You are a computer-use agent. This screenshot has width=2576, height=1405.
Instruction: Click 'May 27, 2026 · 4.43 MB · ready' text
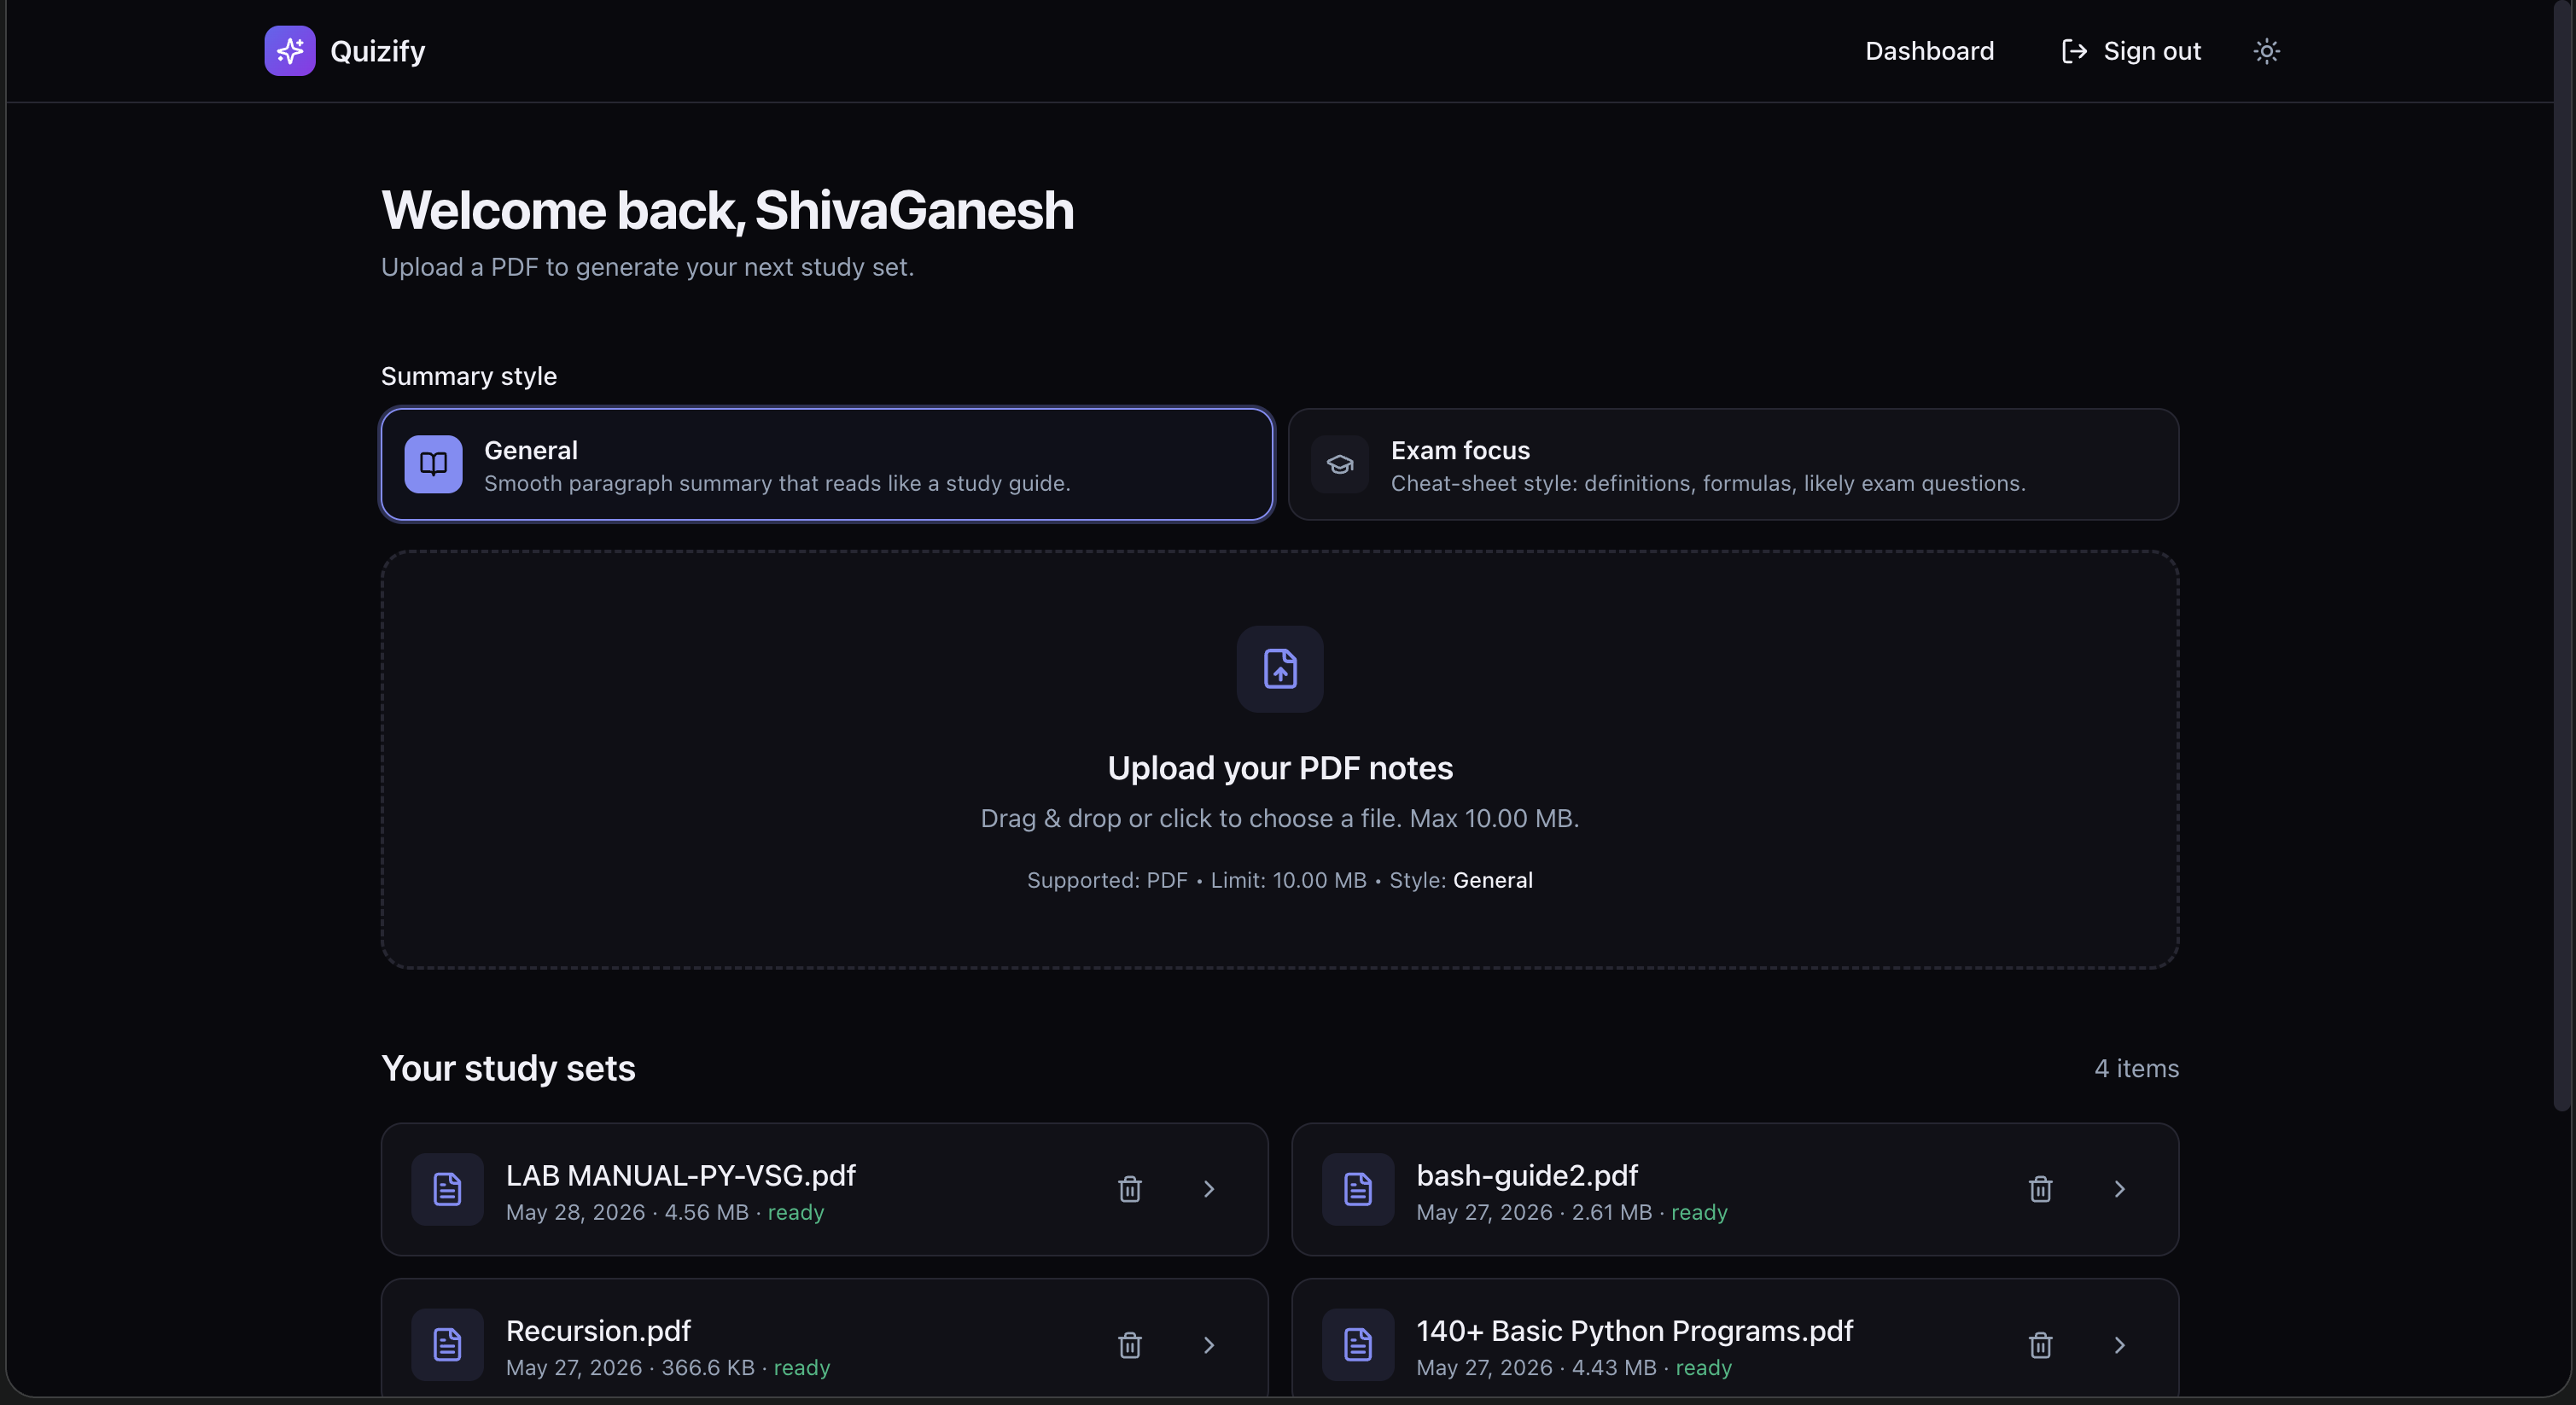coord(1574,1367)
